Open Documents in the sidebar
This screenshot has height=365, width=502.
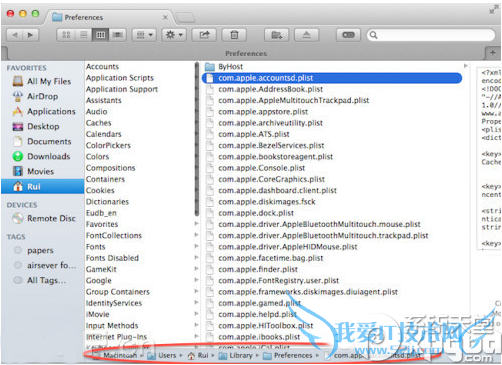coord(42,141)
